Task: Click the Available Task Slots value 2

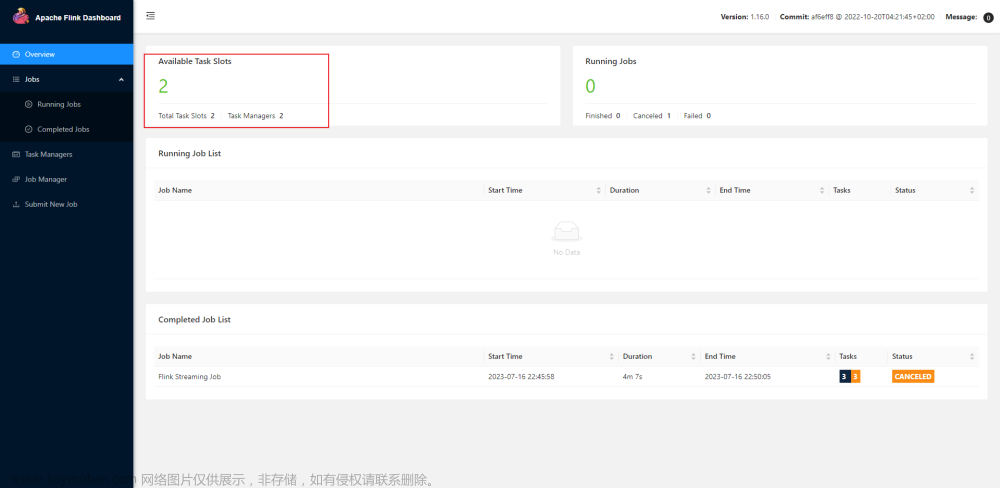Action: tap(163, 86)
